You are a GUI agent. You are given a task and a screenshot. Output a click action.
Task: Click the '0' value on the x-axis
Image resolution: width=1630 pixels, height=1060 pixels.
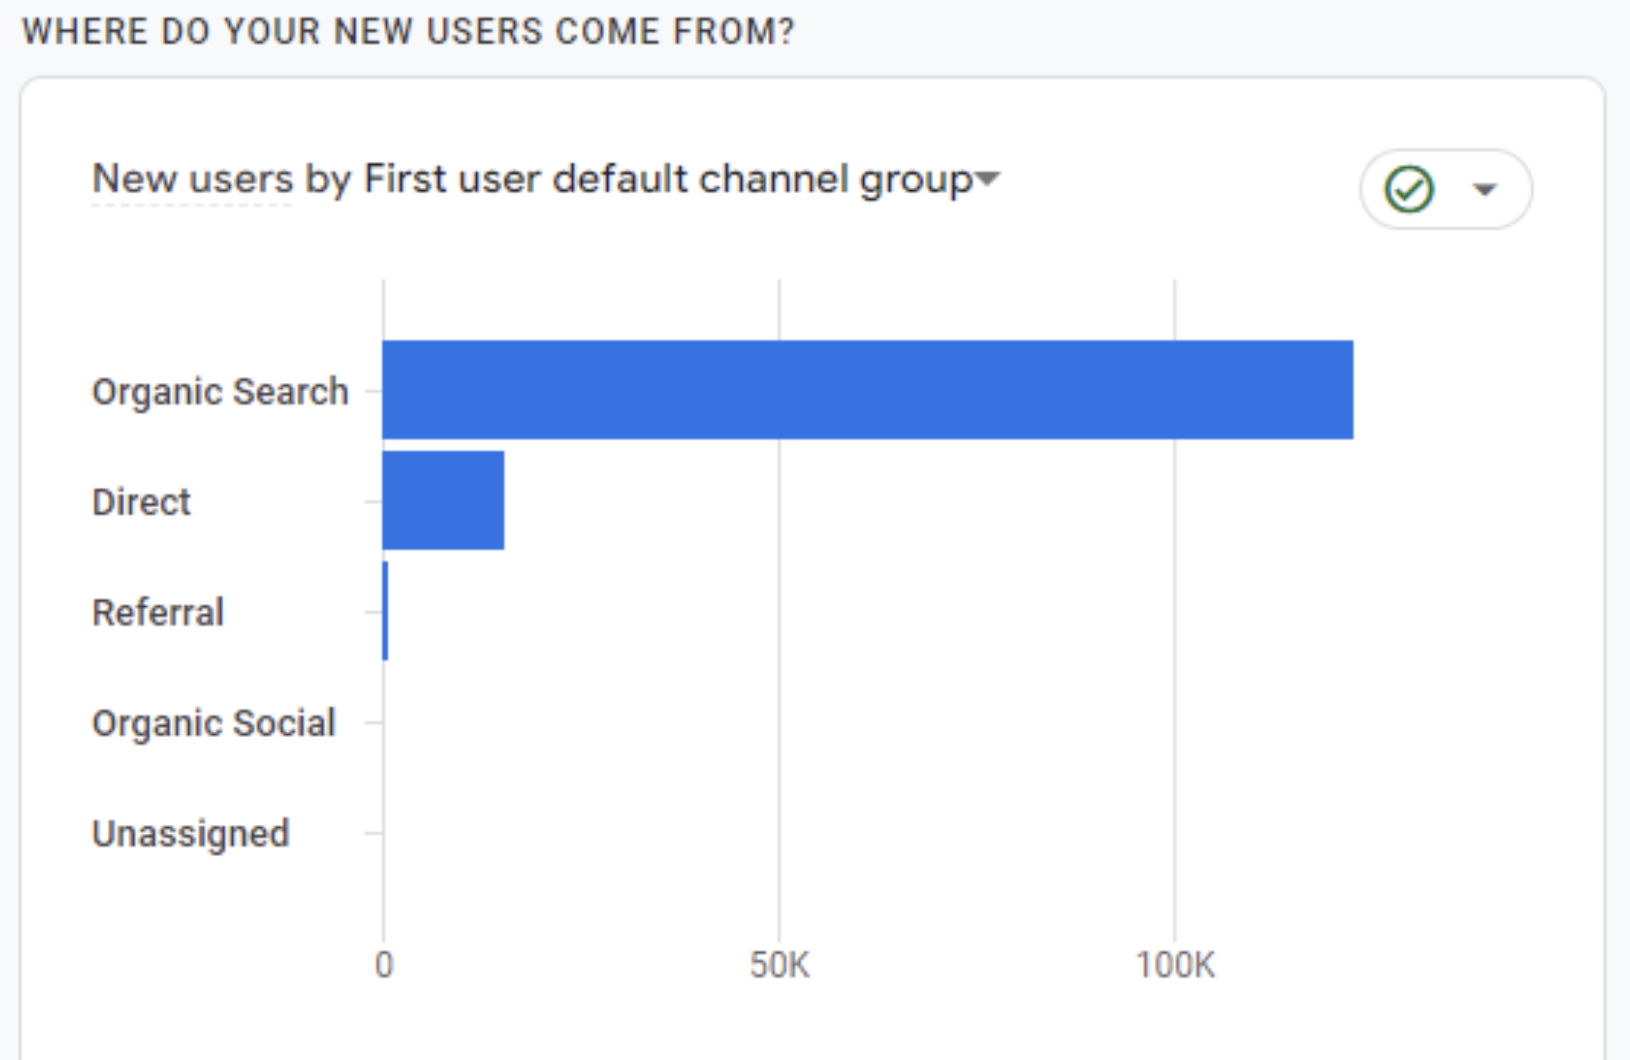[x=384, y=965]
